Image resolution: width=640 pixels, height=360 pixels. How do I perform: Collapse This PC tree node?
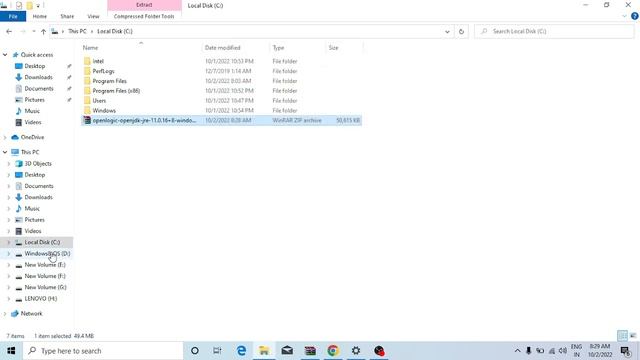point(5,152)
